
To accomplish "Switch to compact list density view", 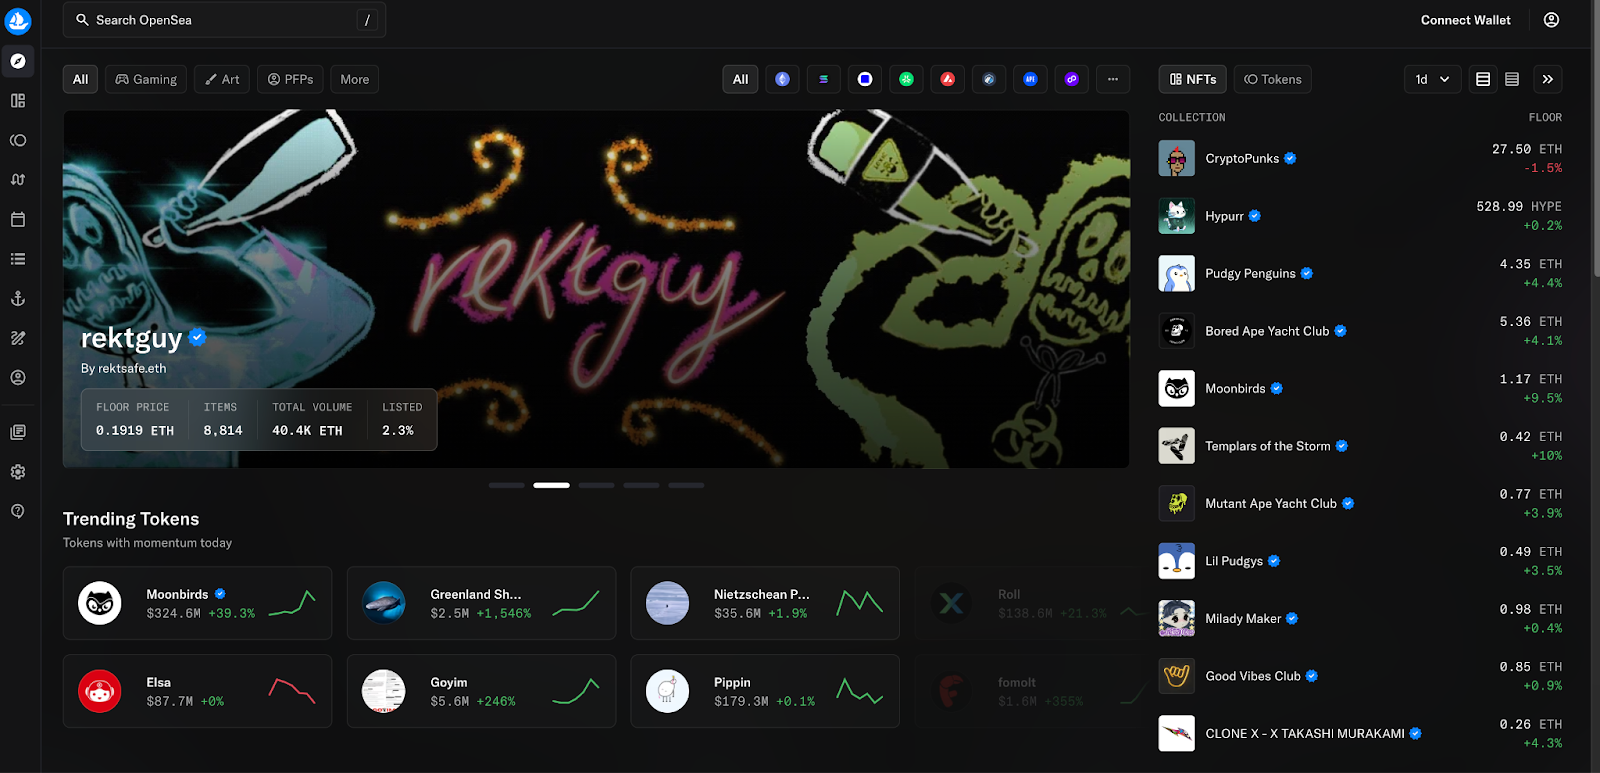I will (x=1512, y=80).
